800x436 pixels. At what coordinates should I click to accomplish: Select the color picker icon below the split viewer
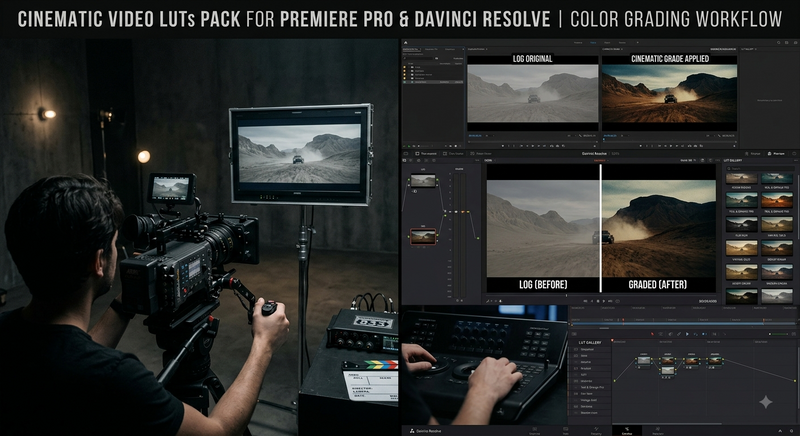(x=487, y=301)
